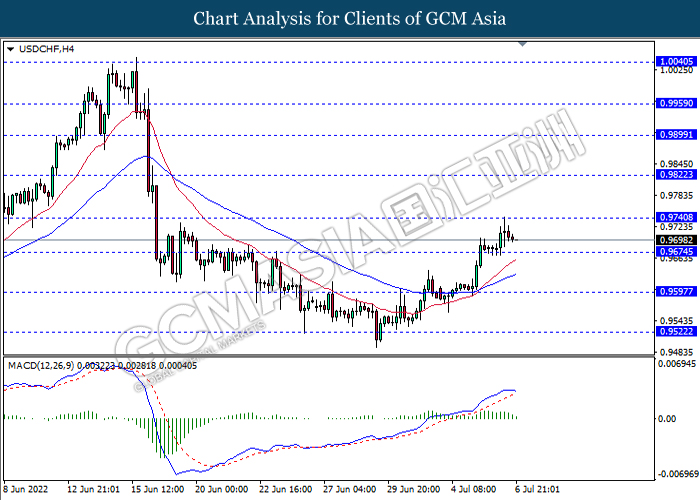Viewport: 700px width, 500px height.
Task: Click the 0.97835 axis price value
Action: pyautogui.click(x=677, y=196)
